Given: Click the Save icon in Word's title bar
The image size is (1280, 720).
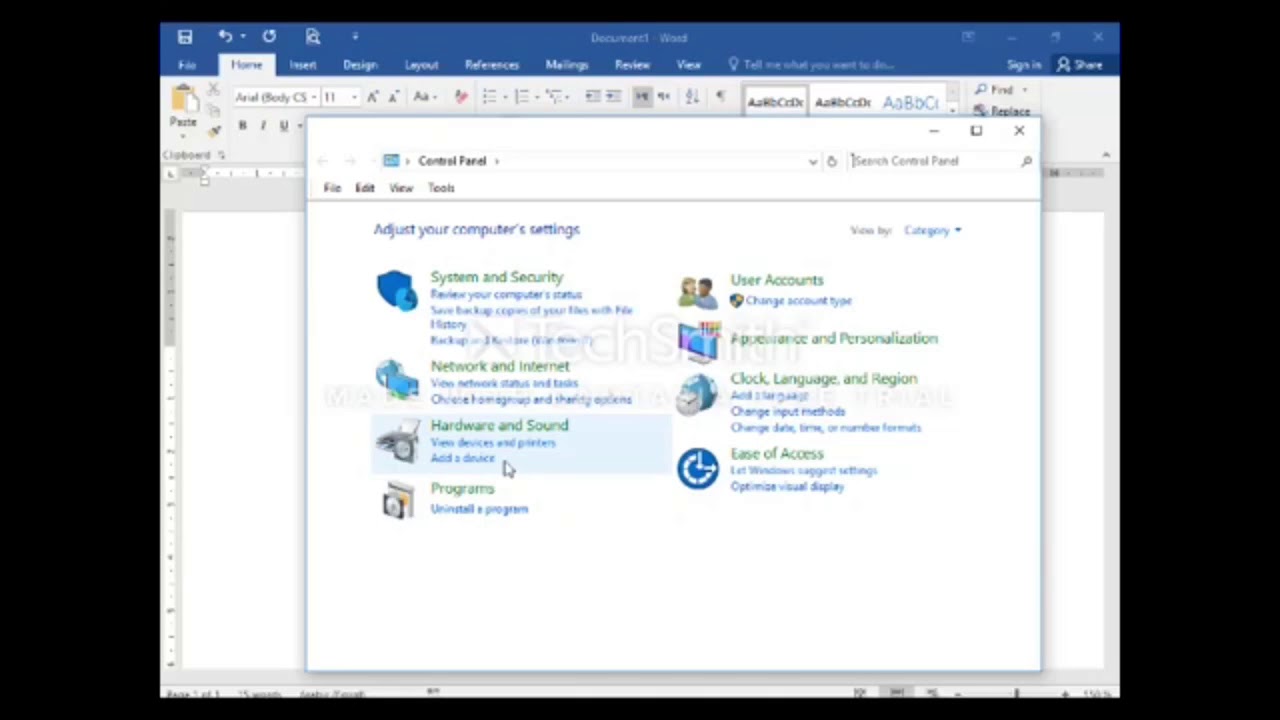Looking at the screenshot, I should coord(185,37).
